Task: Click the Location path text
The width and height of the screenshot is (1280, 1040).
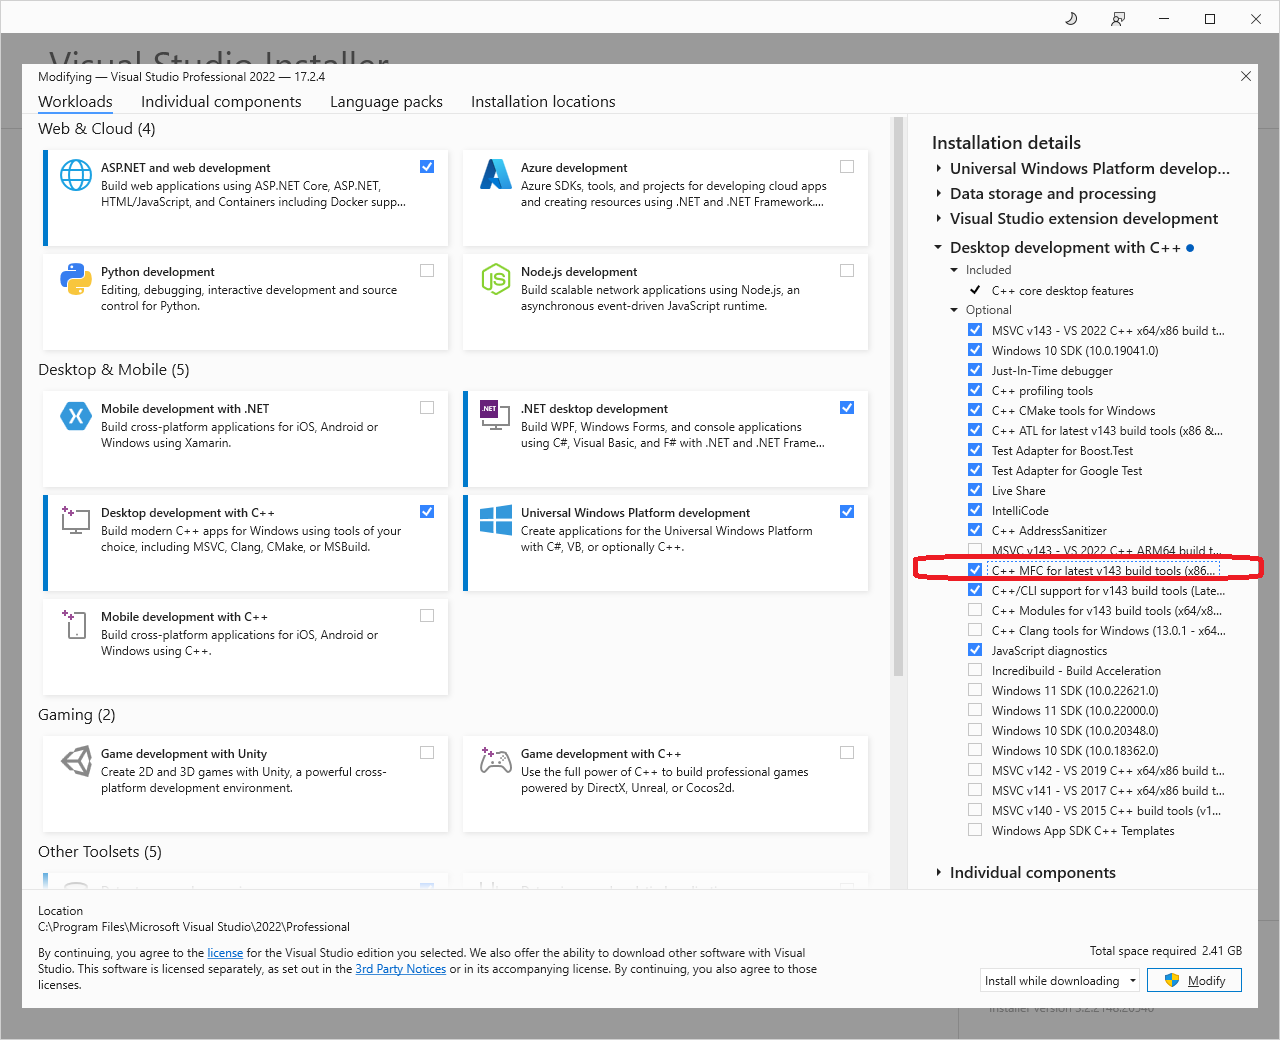Action: pyautogui.click(x=194, y=927)
